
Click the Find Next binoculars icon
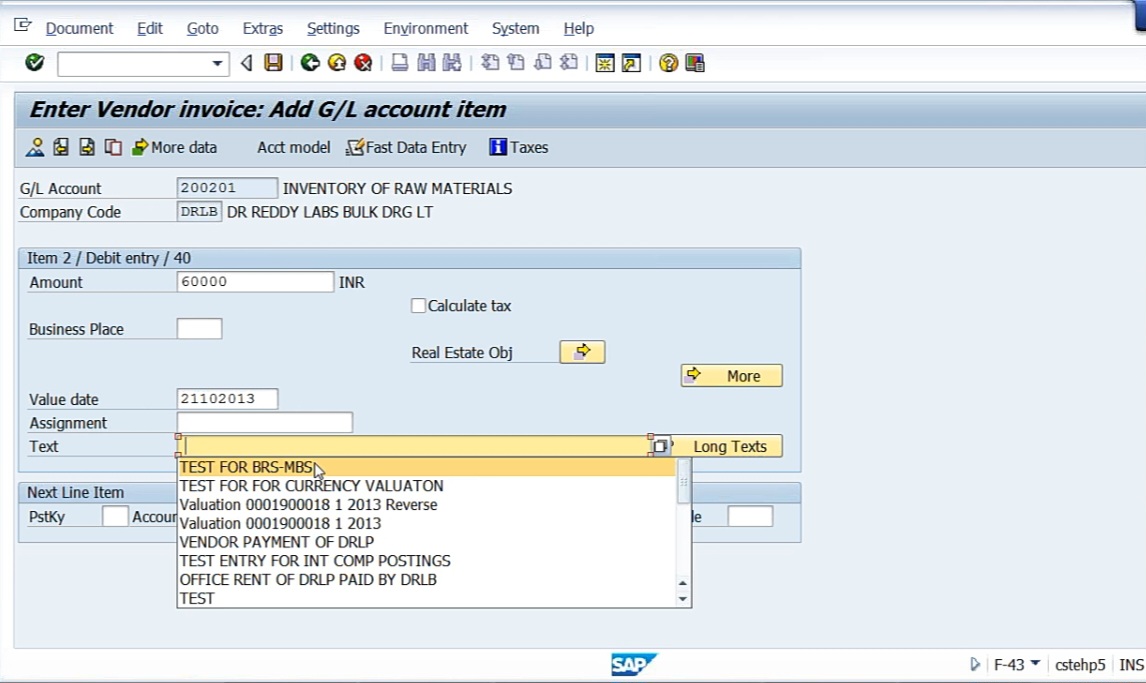pyautogui.click(x=452, y=63)
